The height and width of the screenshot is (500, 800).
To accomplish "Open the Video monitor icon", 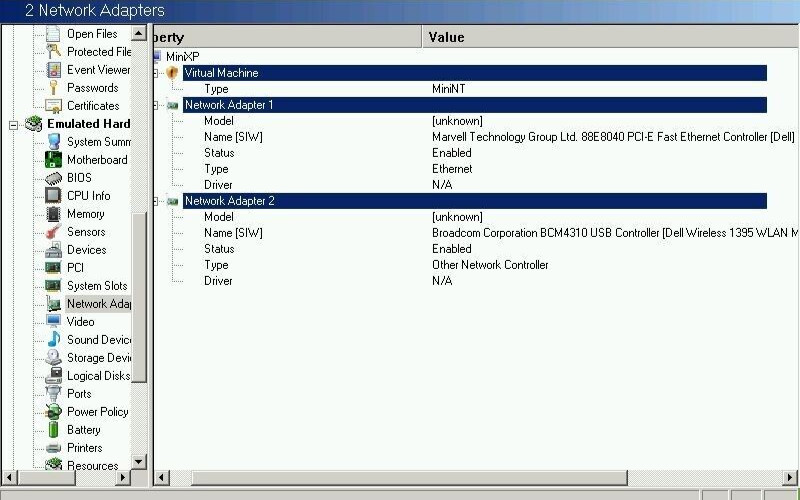I will 53,321.
